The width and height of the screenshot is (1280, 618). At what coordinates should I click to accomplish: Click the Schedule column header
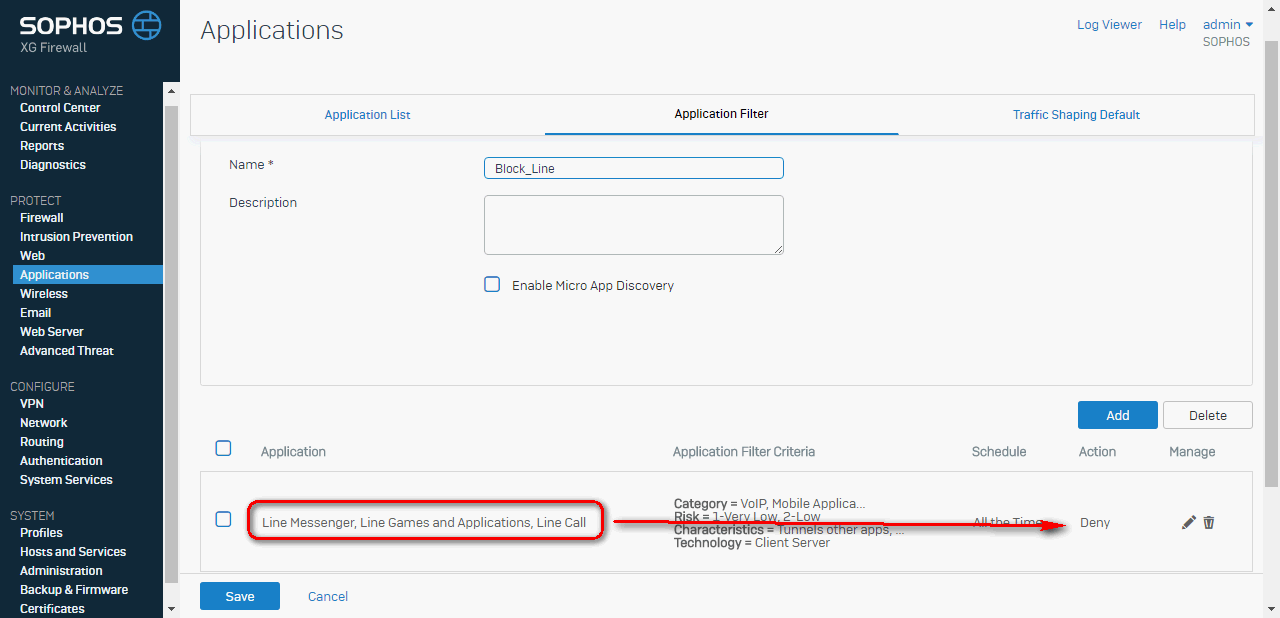pos(999,451)
